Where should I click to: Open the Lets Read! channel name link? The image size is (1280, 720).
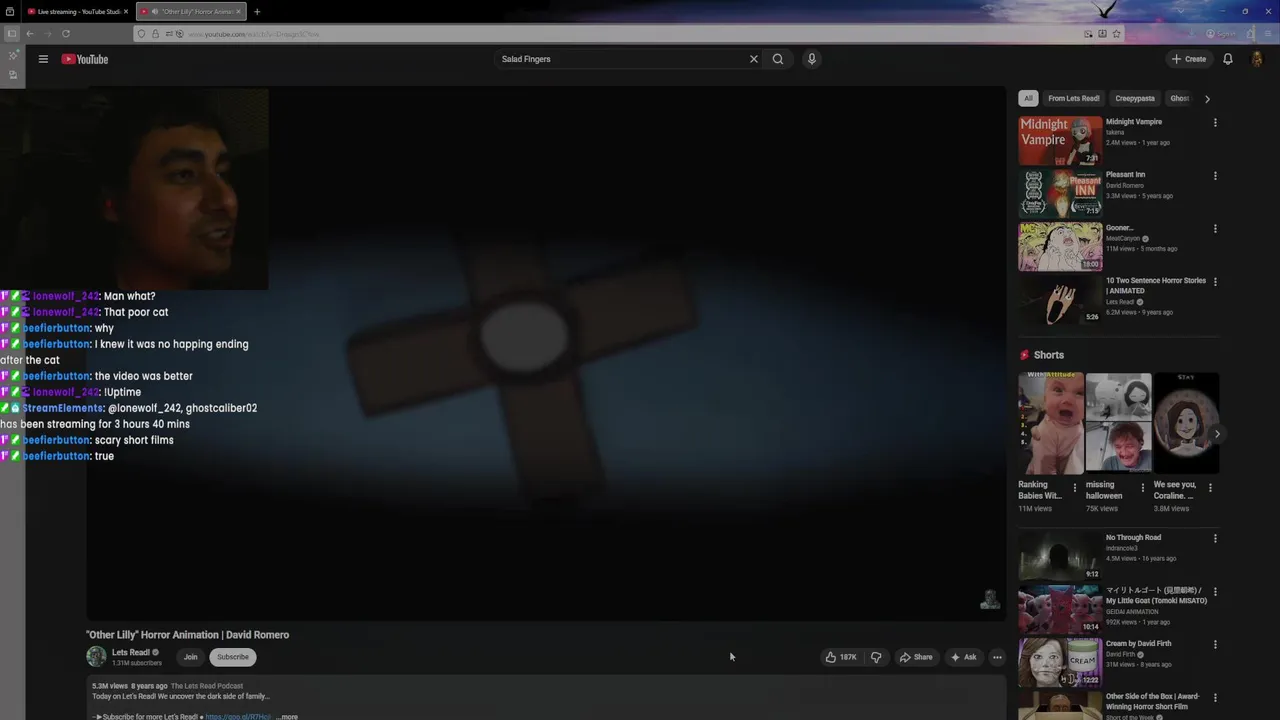[x=131, y=653]
